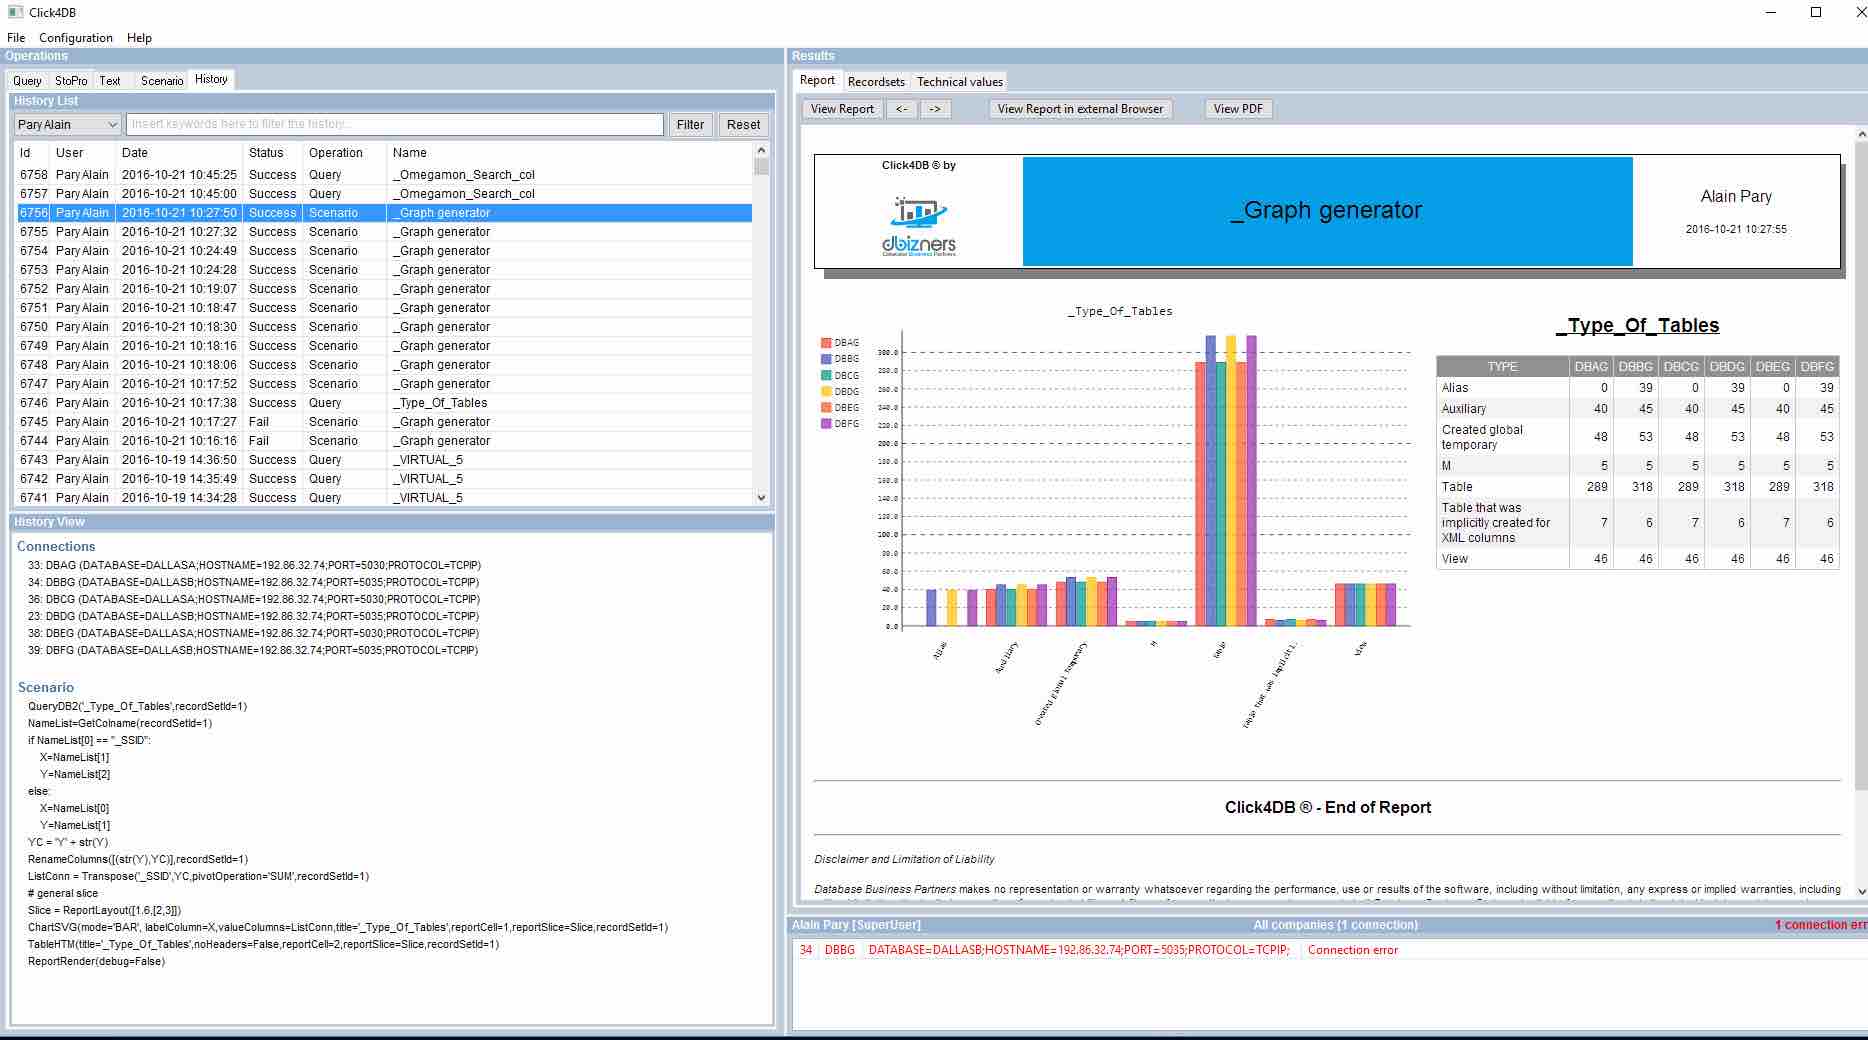Click the history list scroll down arrow
1868x1040 pixels.
pyautogui.click(x=762, y=497)
